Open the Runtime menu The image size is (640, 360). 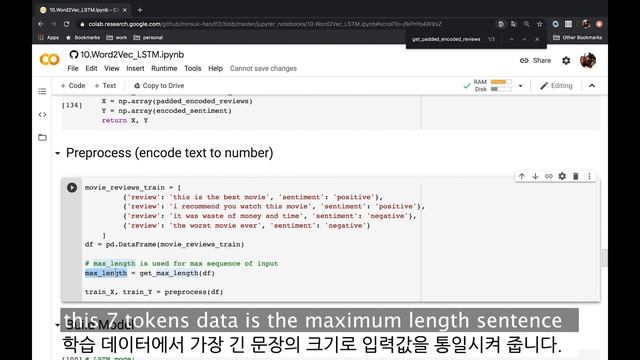pyautogui.click(x=164, y=69)
